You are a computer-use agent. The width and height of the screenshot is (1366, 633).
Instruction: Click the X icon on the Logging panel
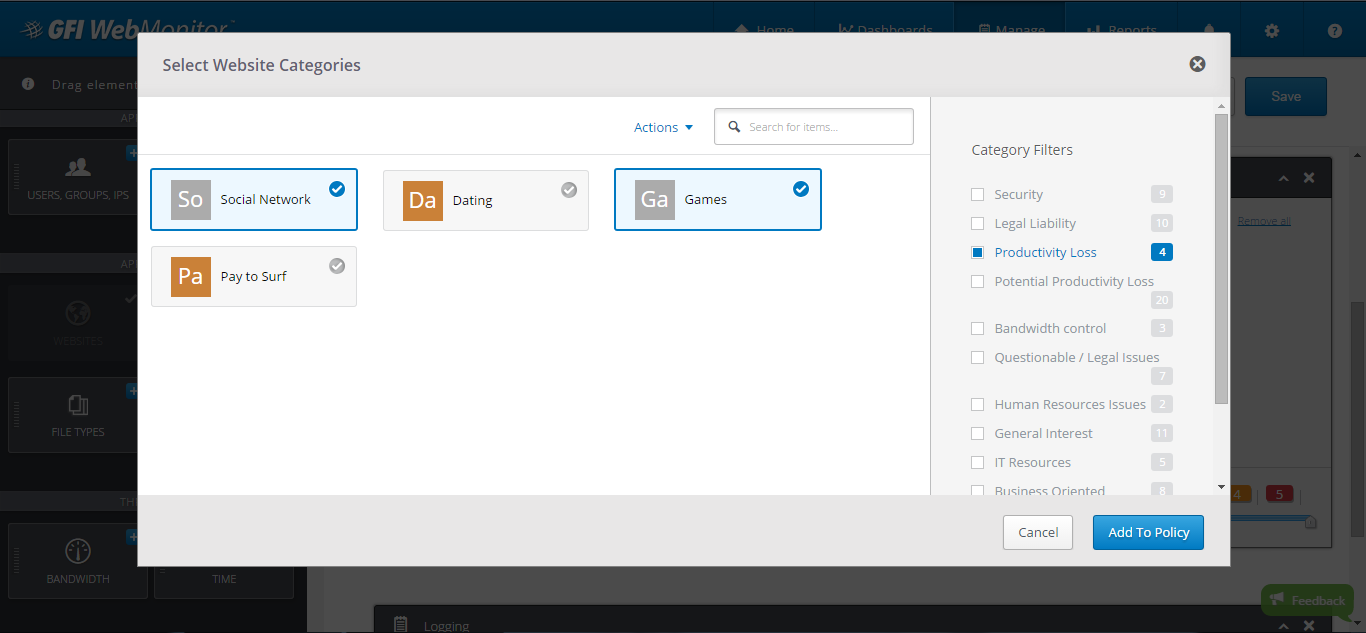[x=1309, y=624]
